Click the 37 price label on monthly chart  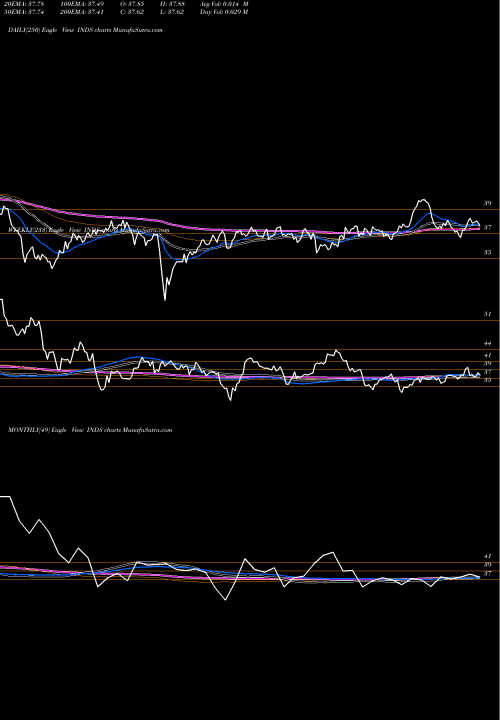488,574
